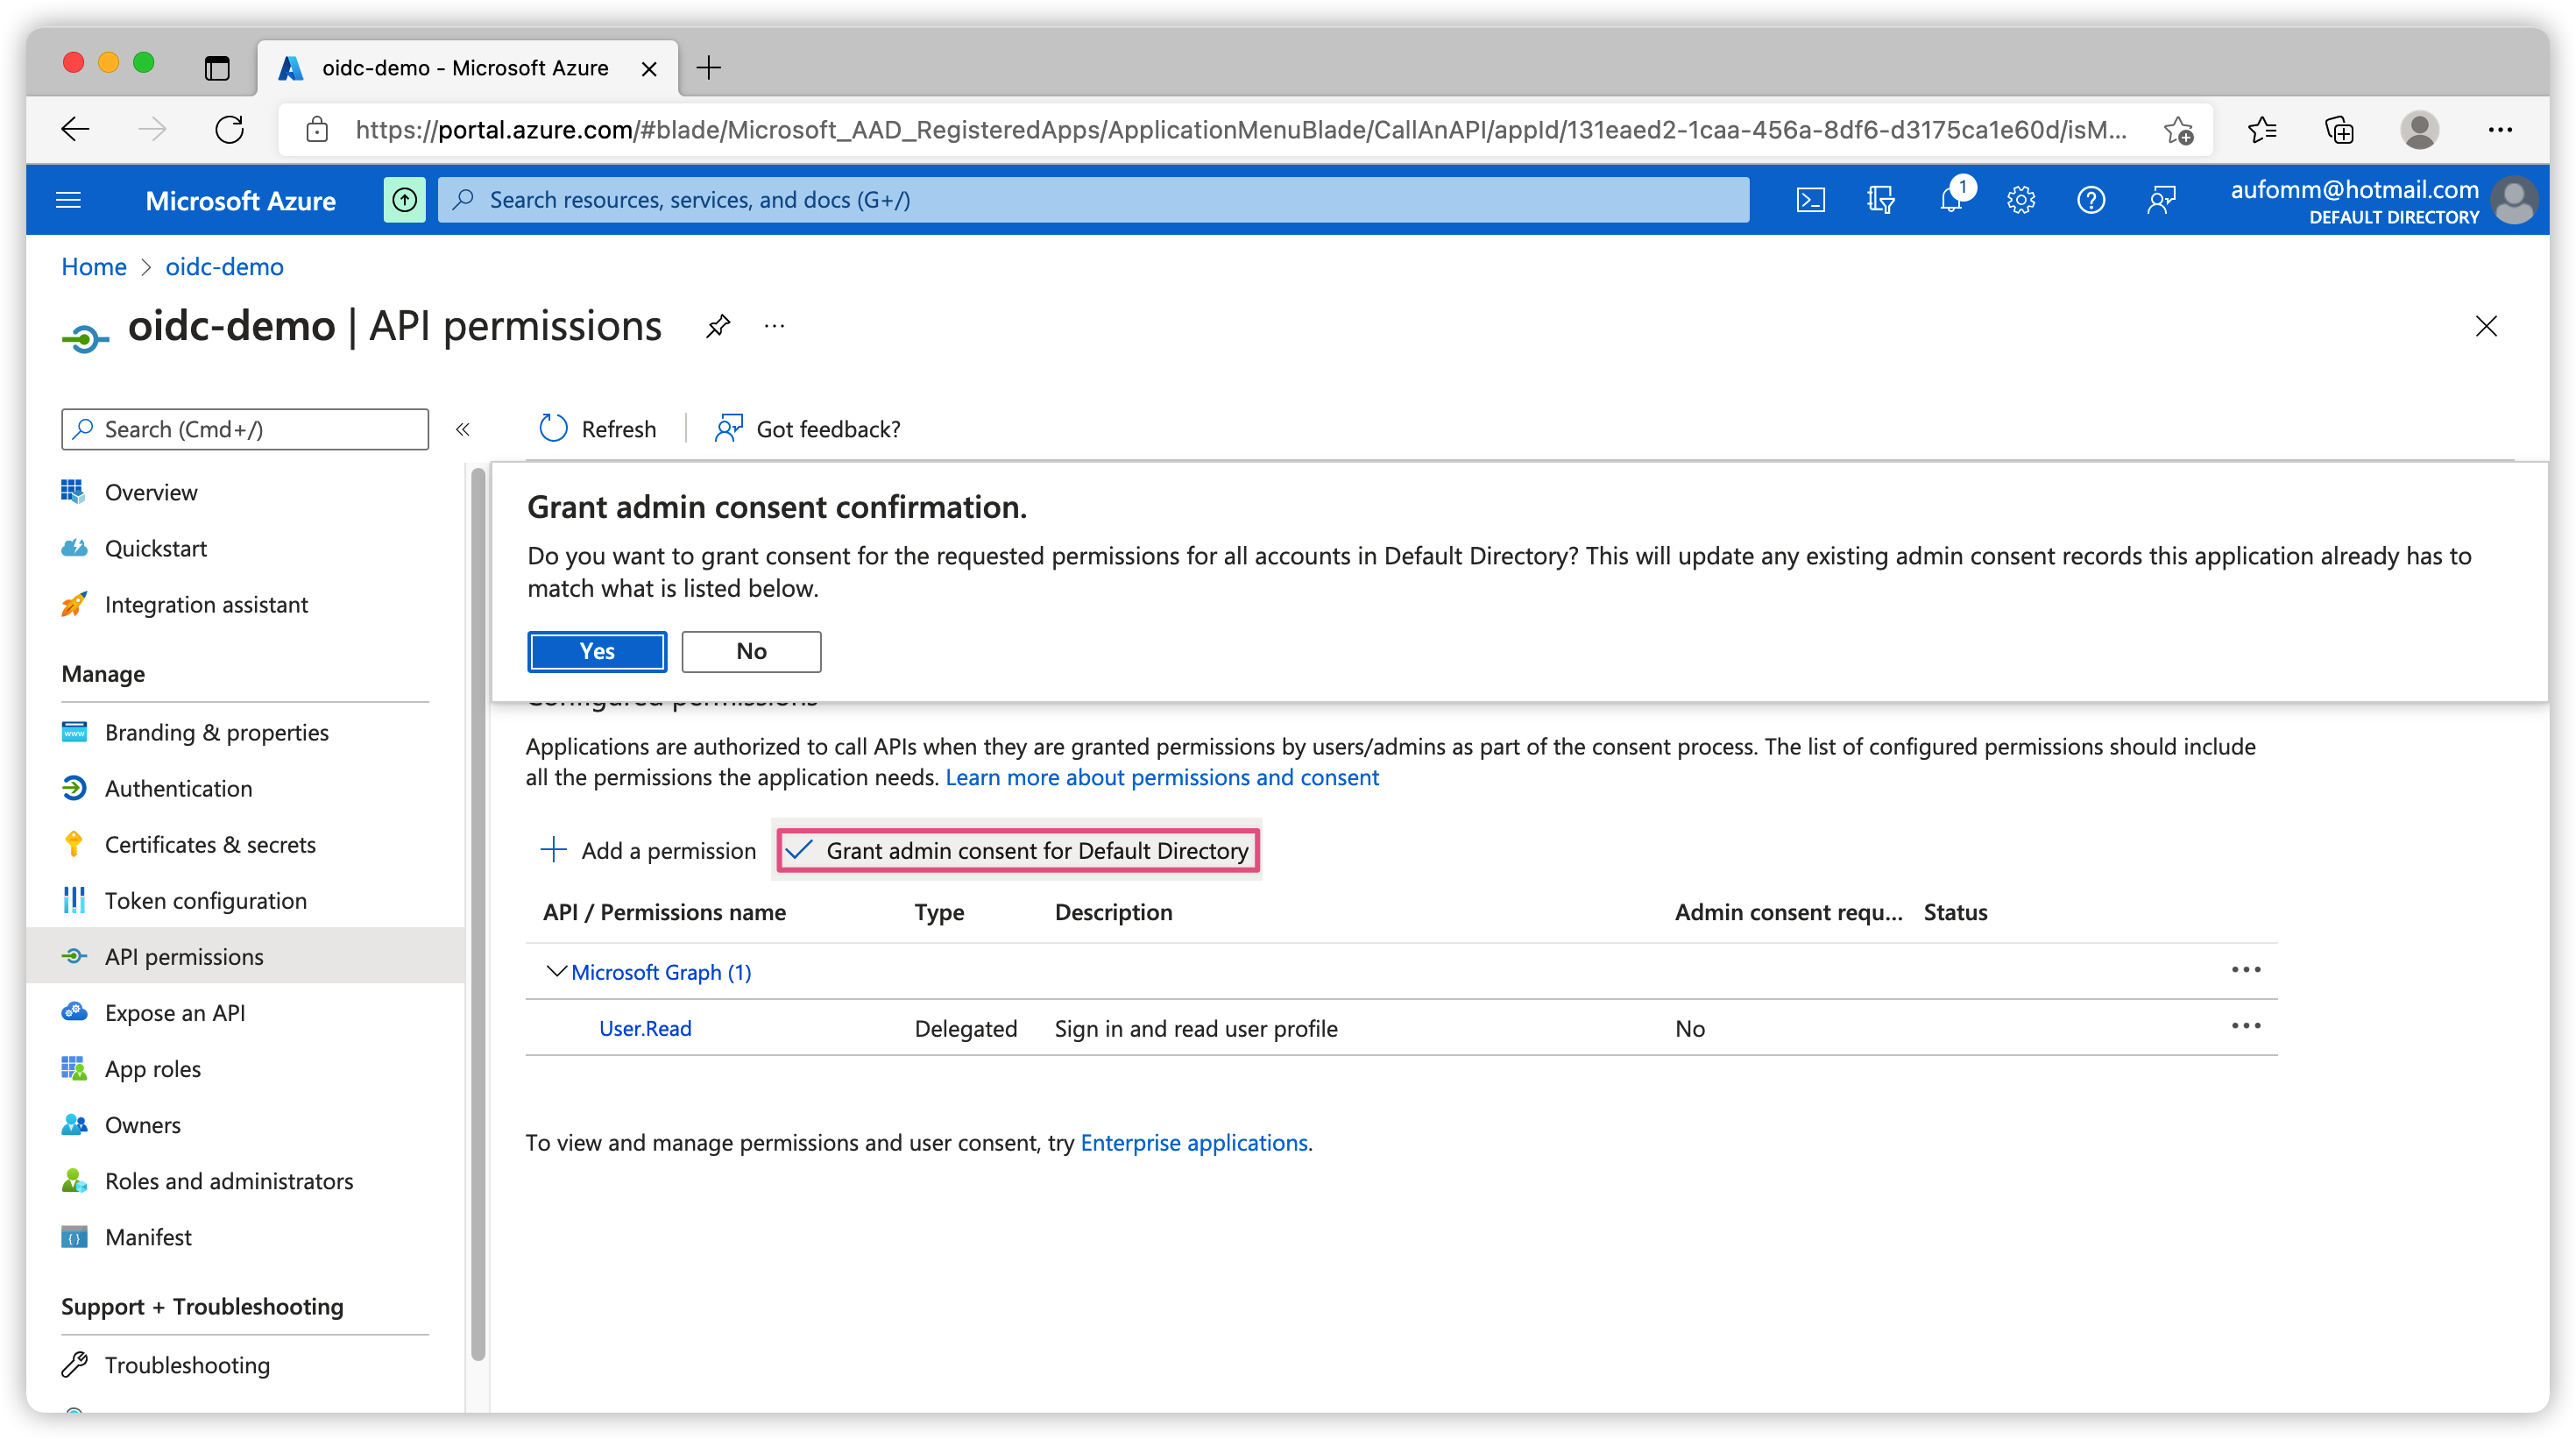
Task: Open the portal hamburger menu
Action: tap(68, 200)
